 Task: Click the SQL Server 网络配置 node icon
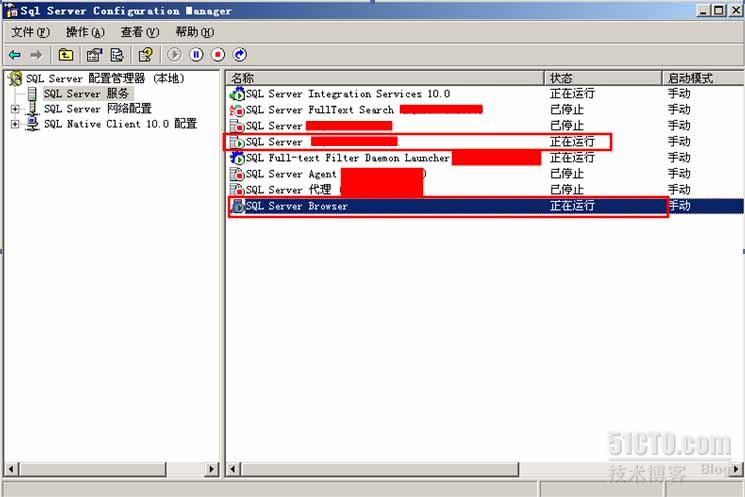pyautogui.click(x=32, y=109)
